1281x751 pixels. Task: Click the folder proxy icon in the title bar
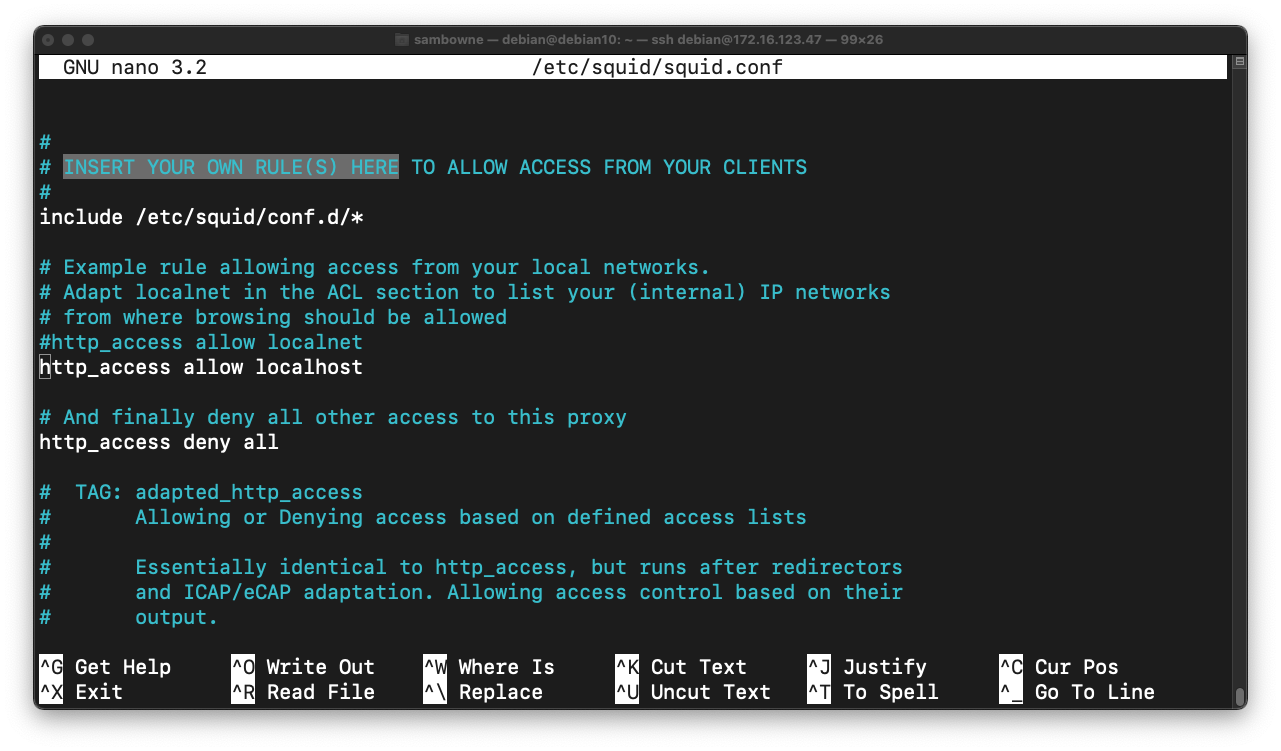402,40
